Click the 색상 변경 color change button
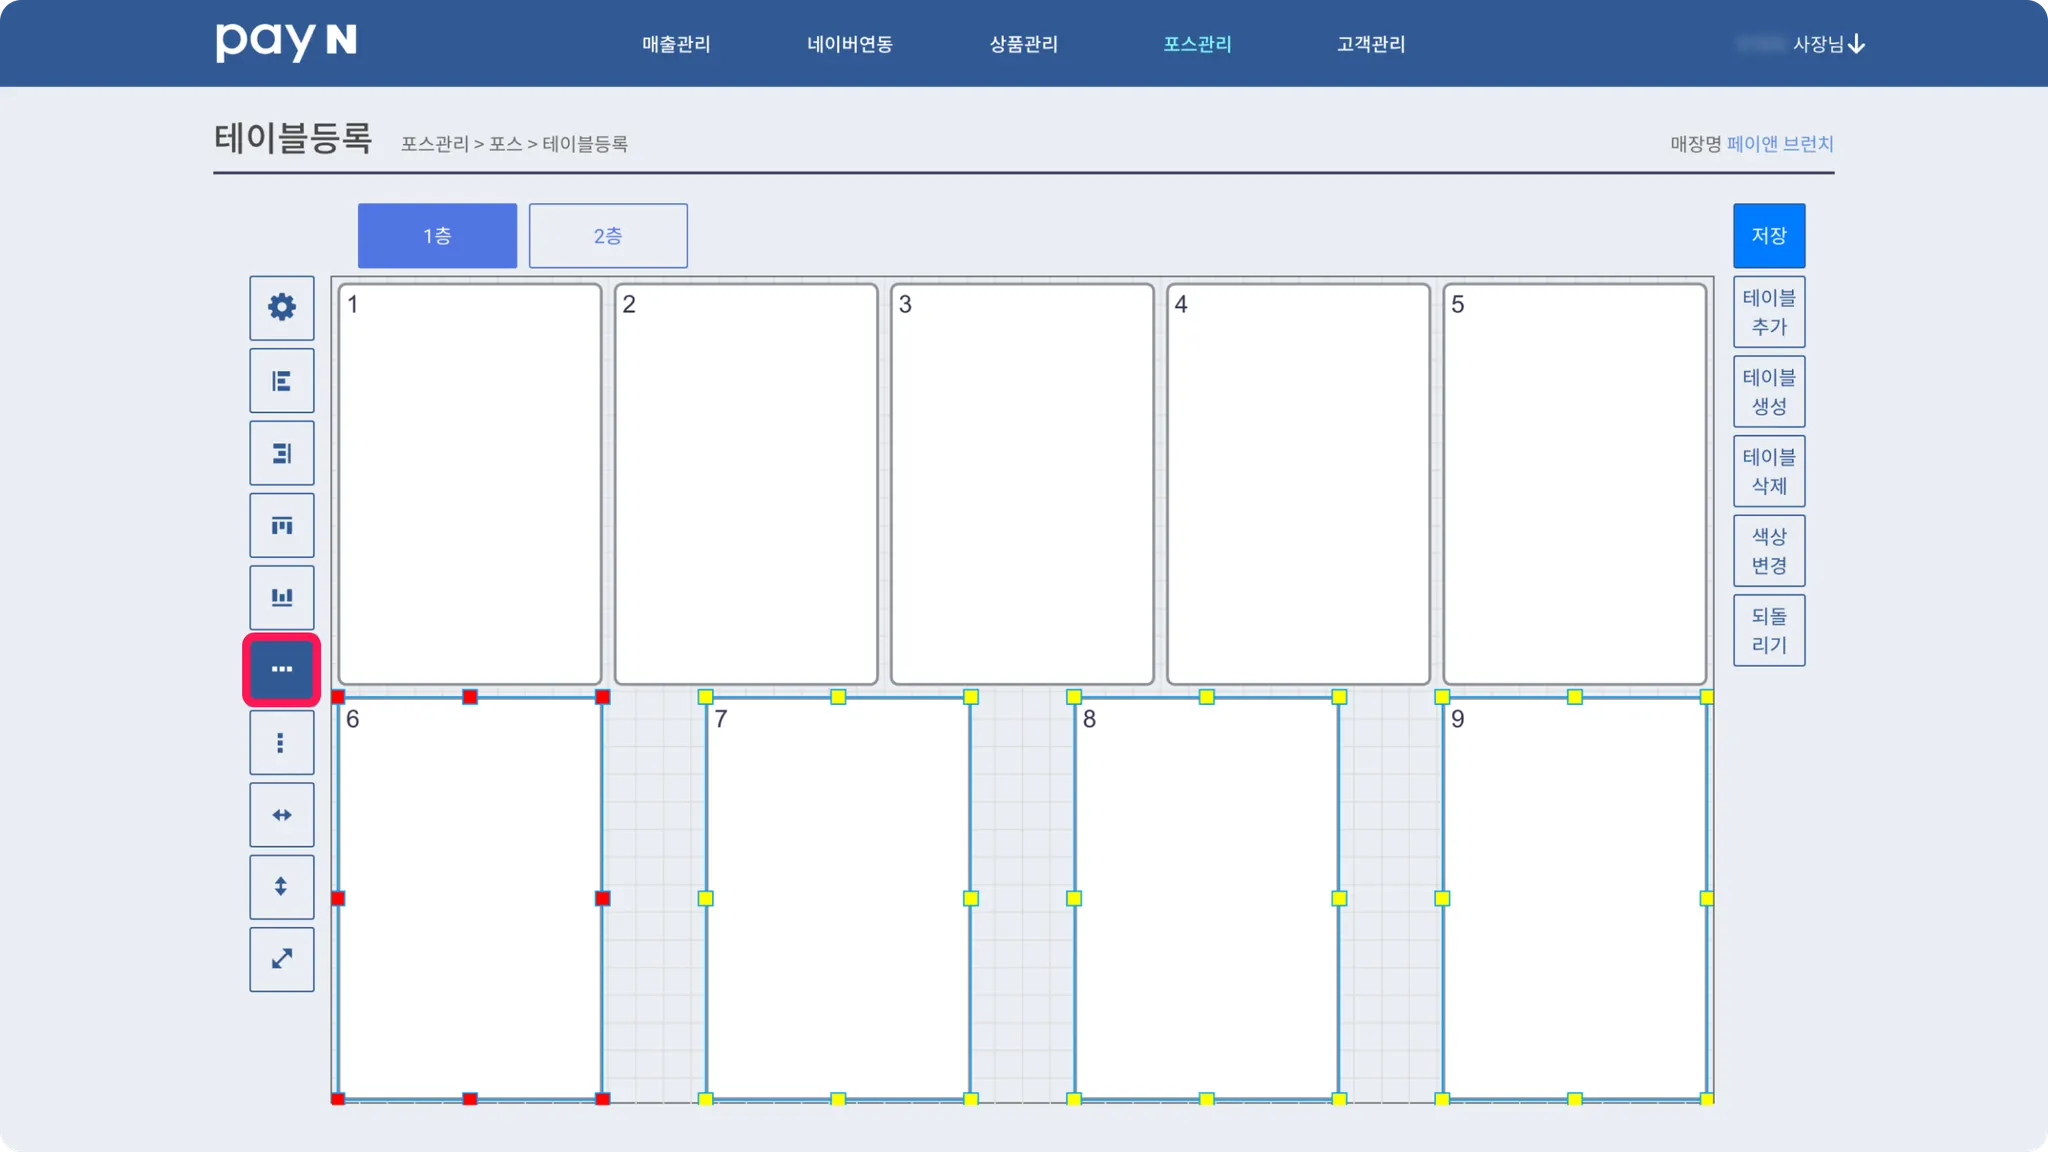Image resolution: width=2048 pixels, height=1152 pixels. coord(1768,551)
